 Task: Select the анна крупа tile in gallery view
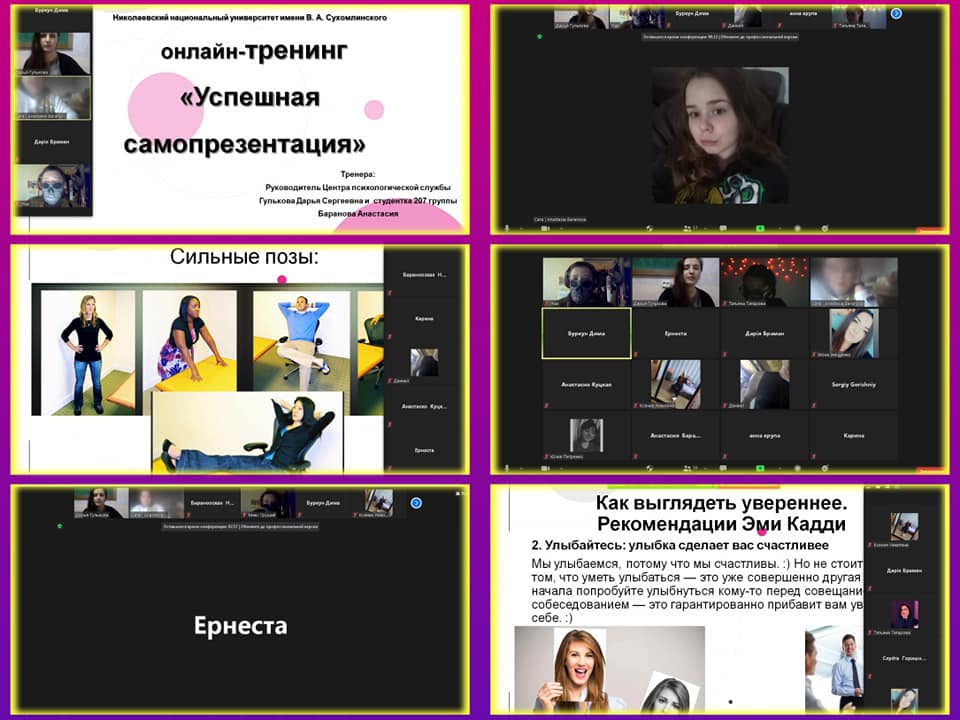tap(764, 435)
